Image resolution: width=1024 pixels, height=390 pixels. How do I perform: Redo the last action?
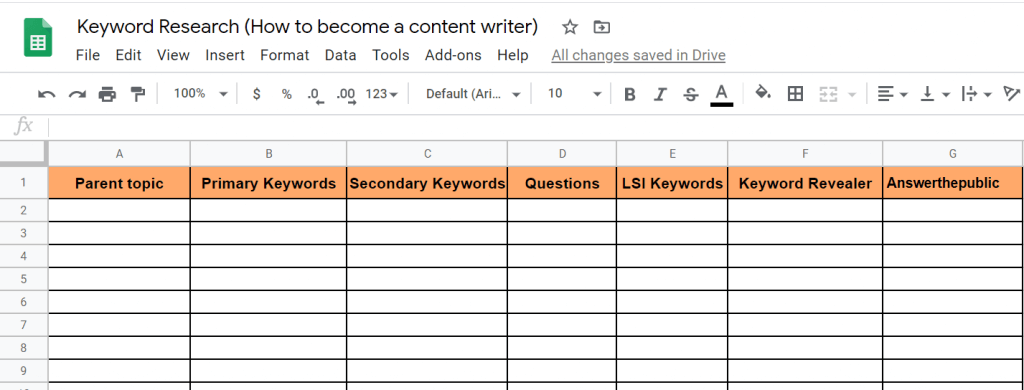point(77,94)
